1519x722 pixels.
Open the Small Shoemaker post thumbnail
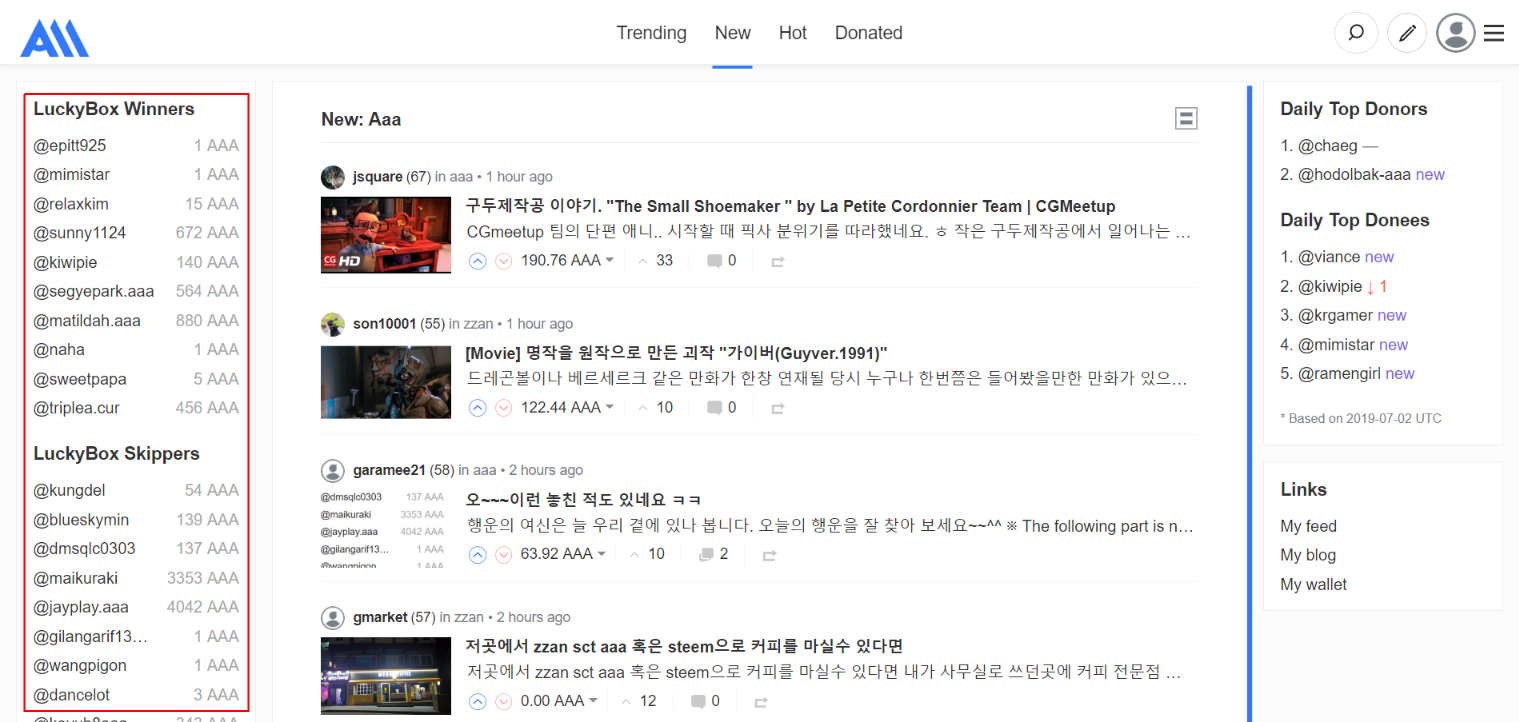tap(386, 234)
